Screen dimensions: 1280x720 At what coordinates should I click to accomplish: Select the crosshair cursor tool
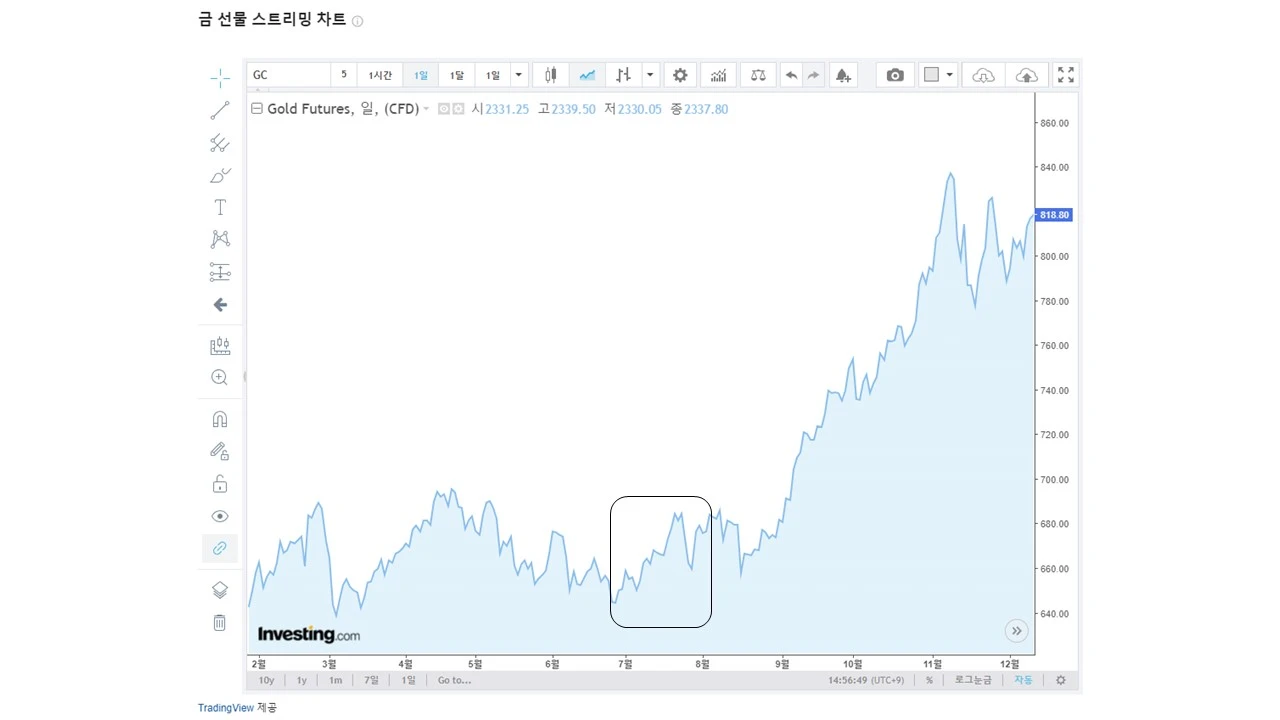(x=220, y=78)
